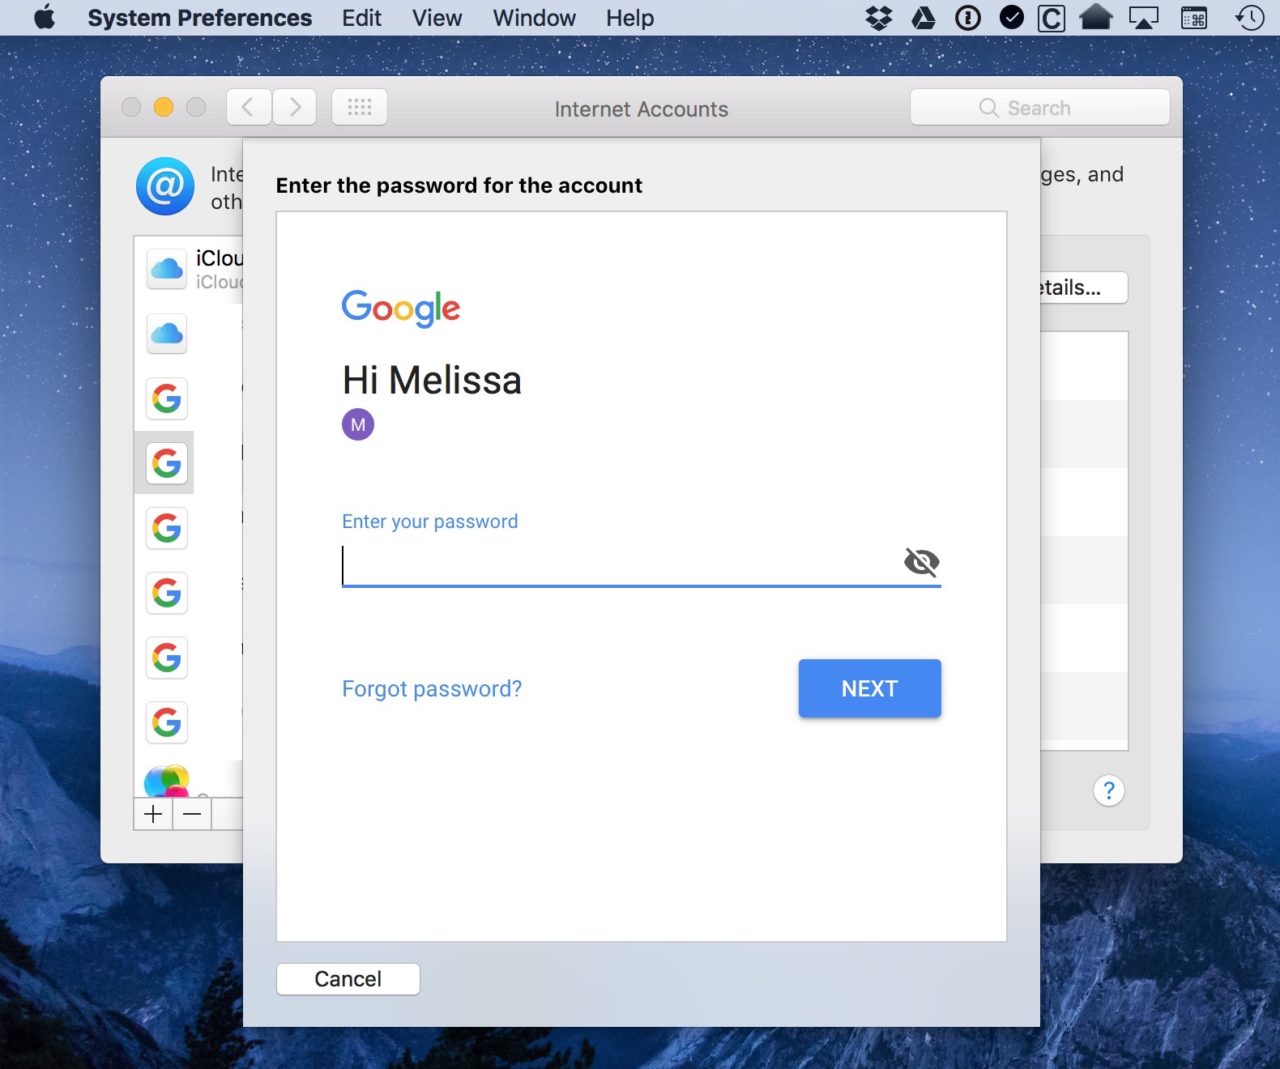The image size is (1280, 1069).
Task: Open the Help menu
Action: [630, 18]
